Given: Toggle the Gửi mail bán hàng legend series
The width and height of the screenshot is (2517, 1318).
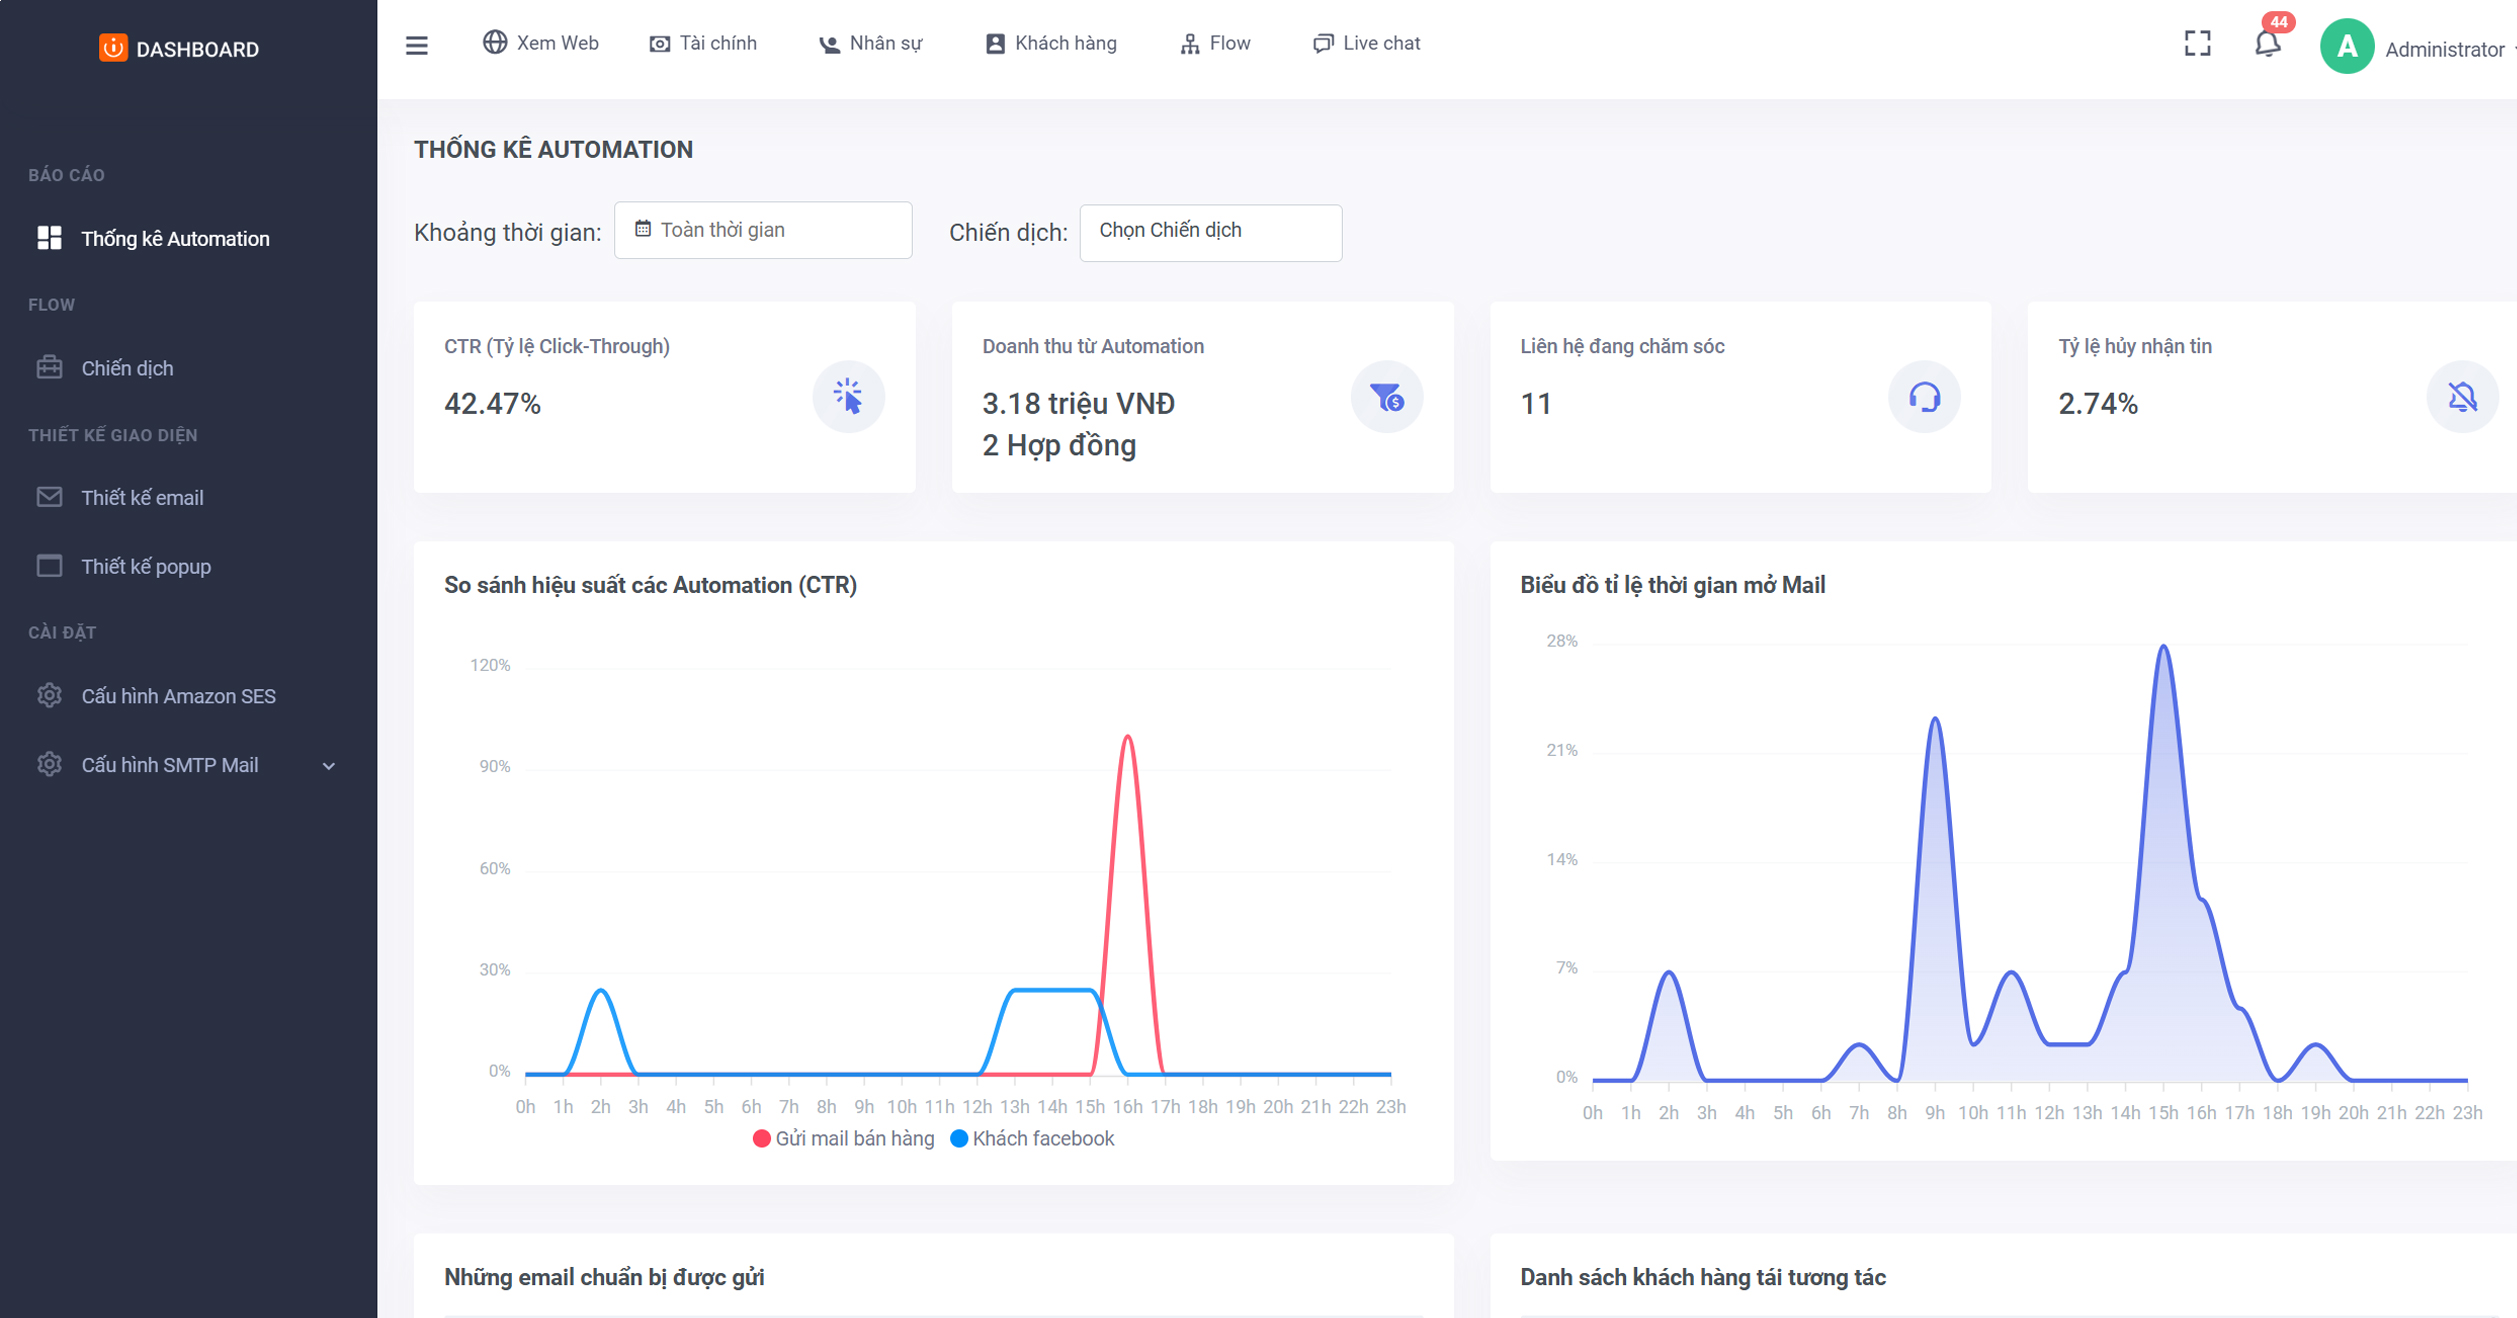Looking at the screenshot, I should 844,1138.
